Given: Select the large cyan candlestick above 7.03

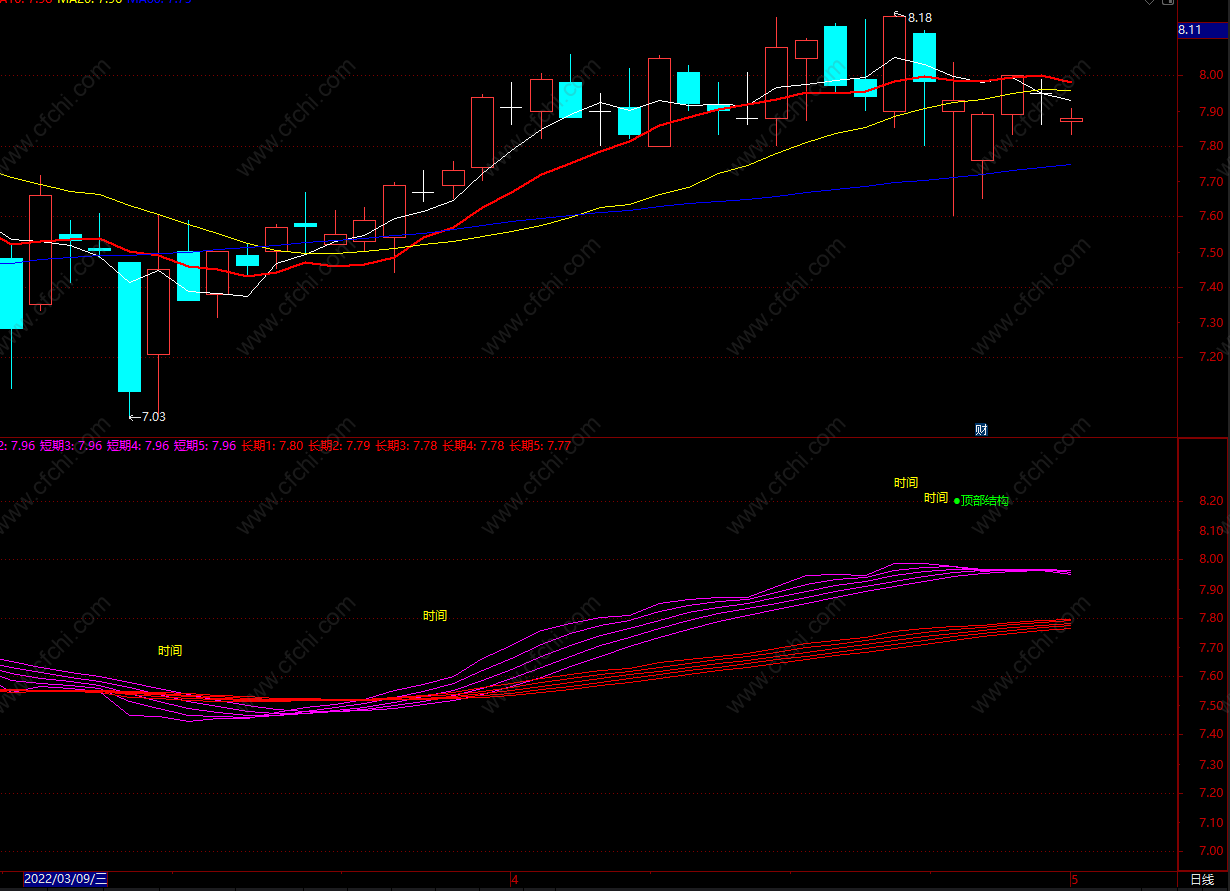Looking at the screenshot, I should click(129, 327).
